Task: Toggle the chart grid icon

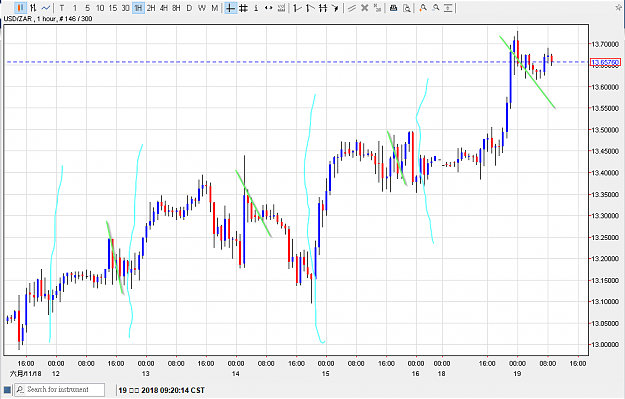Action: pos(243,8)
